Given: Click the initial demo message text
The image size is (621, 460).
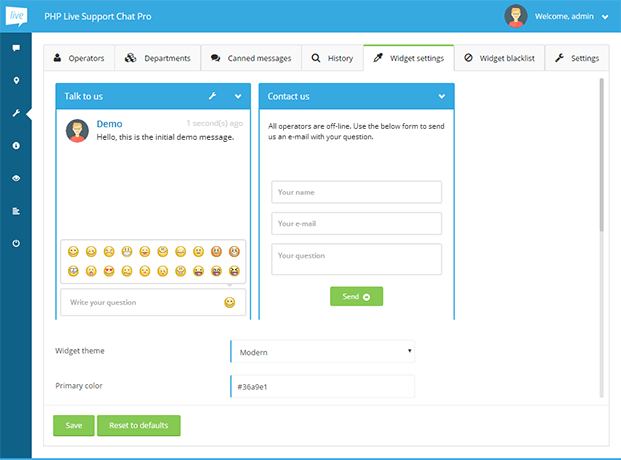Looking at the screenshot, I should [166, 137].
